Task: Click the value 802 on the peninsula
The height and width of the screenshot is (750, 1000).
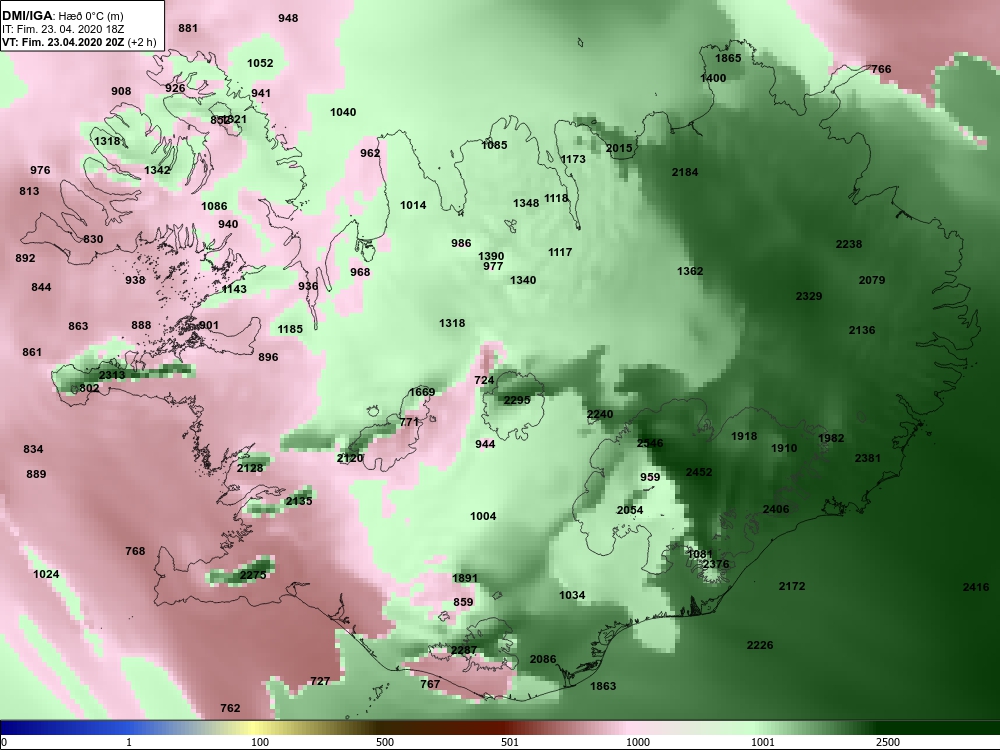Action: coord(89,388)
